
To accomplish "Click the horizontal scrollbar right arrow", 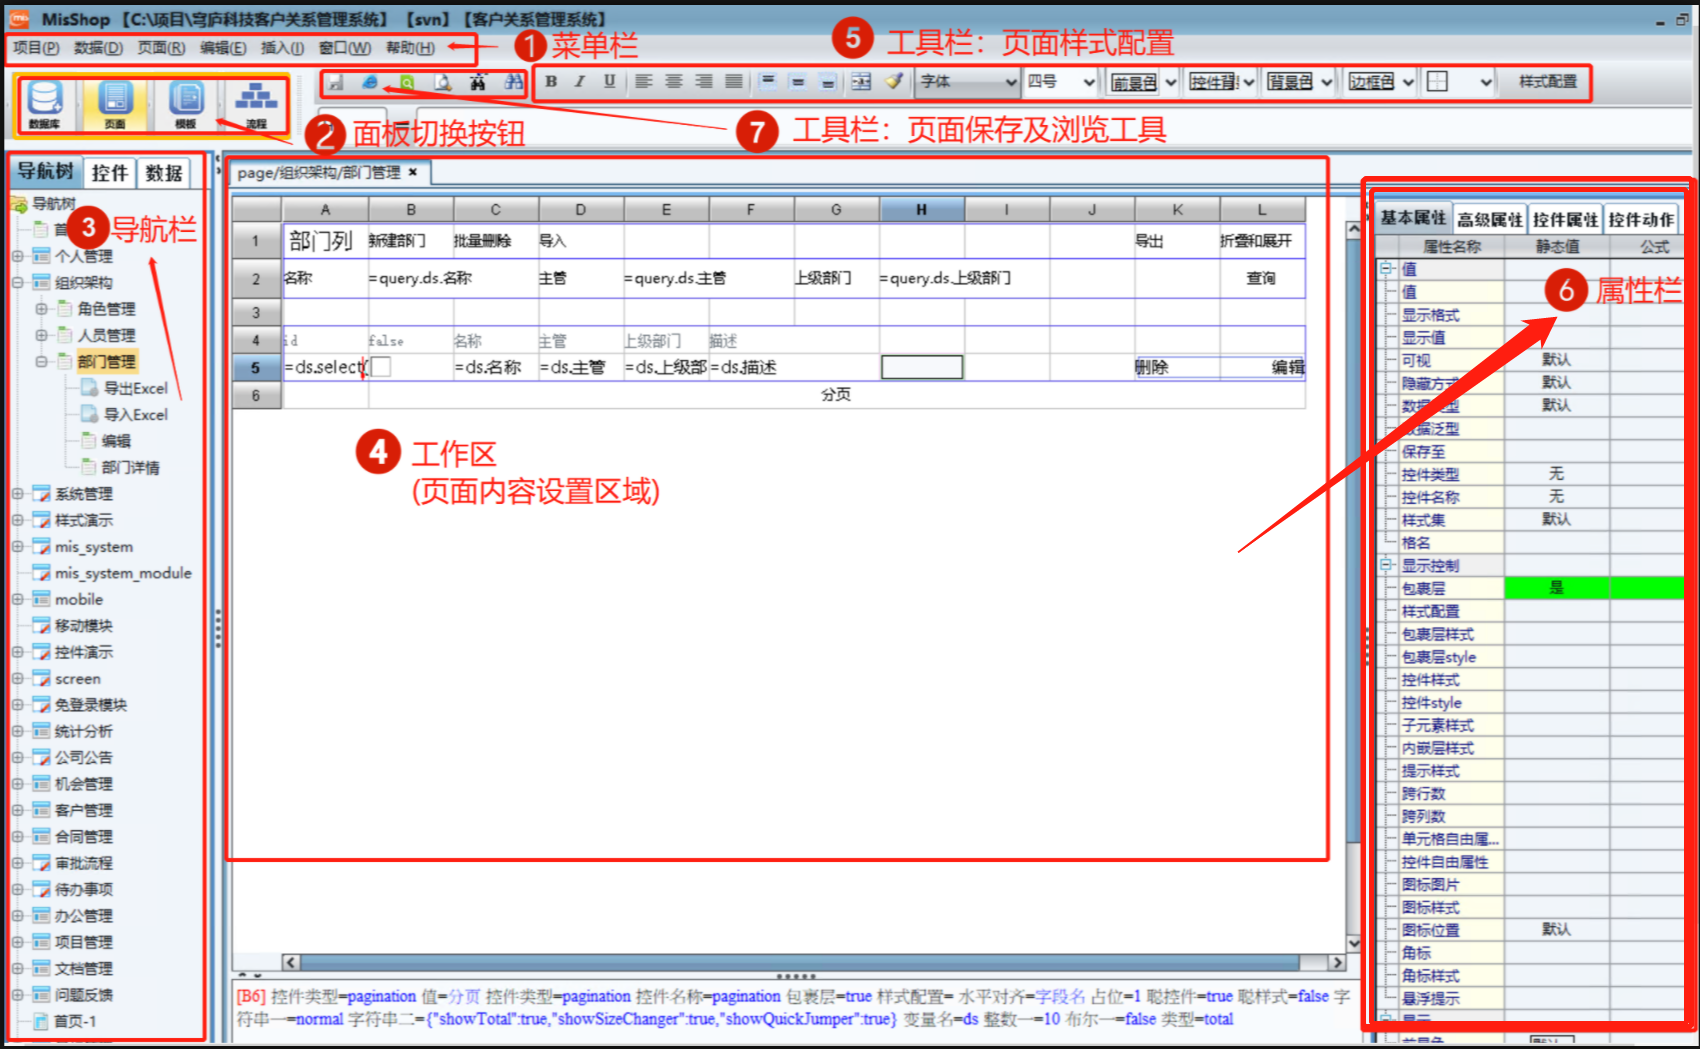I will coord(1337,962).
